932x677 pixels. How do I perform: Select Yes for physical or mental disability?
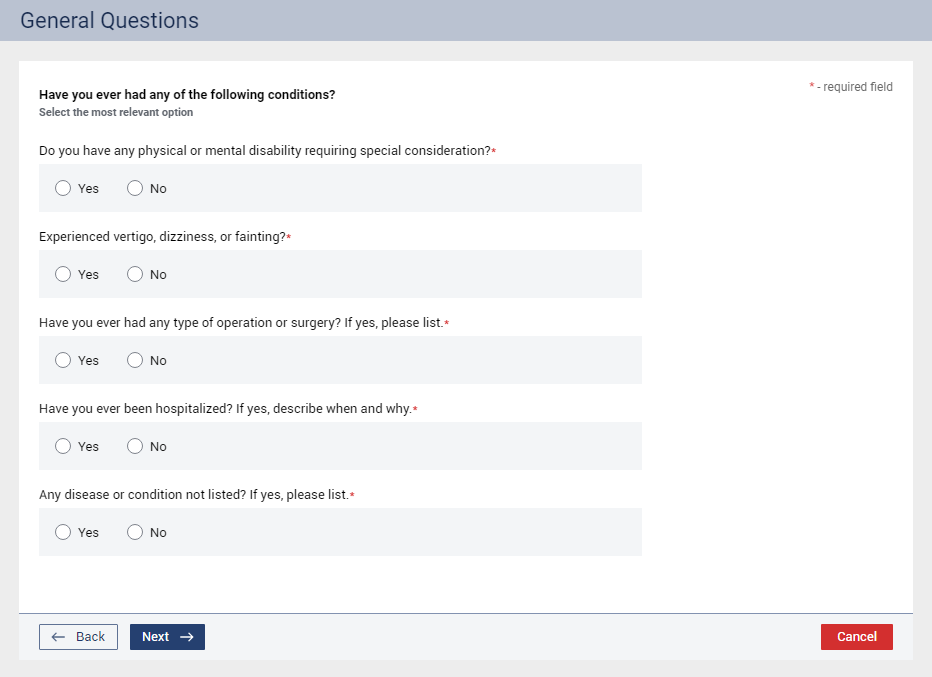click(x=63, y=188)
